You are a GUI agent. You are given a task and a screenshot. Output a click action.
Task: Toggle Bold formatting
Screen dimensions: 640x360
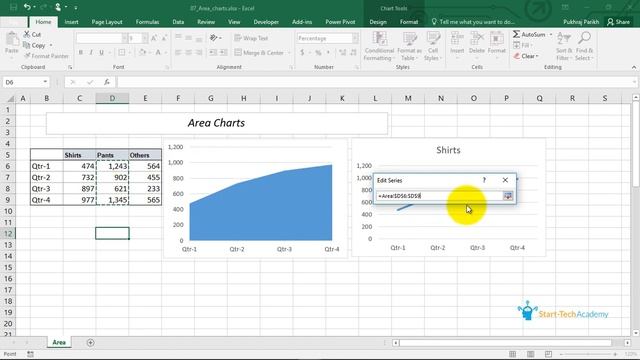click(81, 52)
